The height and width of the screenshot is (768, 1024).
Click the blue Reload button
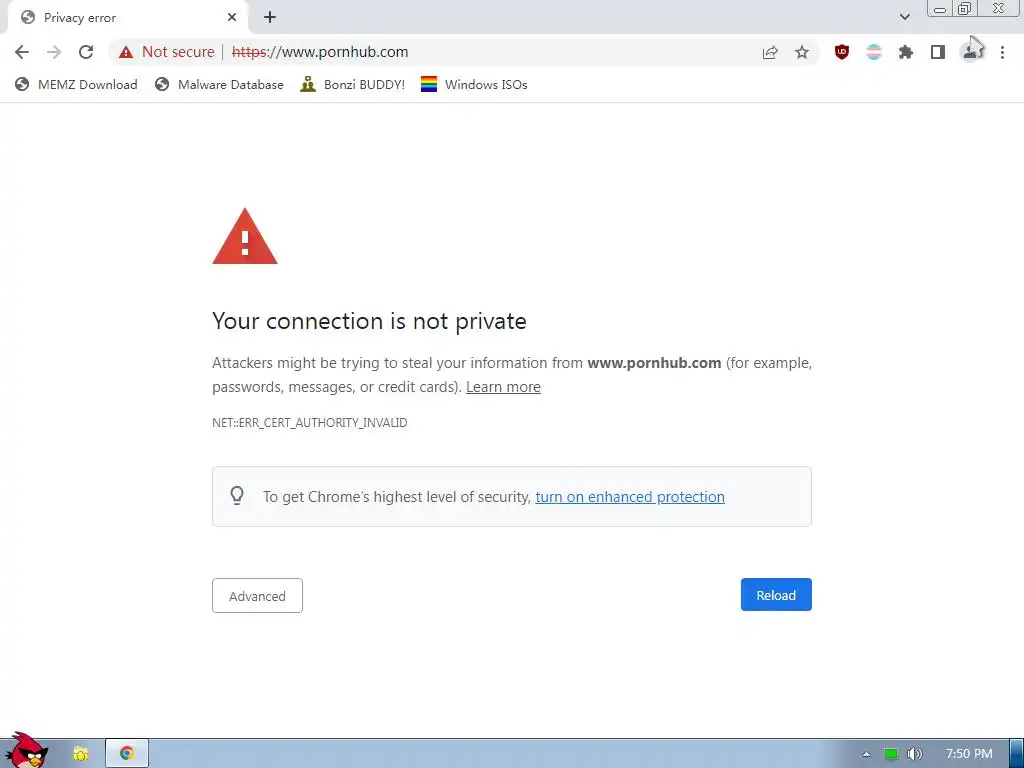pyautogui.click(x=776, y=595)
